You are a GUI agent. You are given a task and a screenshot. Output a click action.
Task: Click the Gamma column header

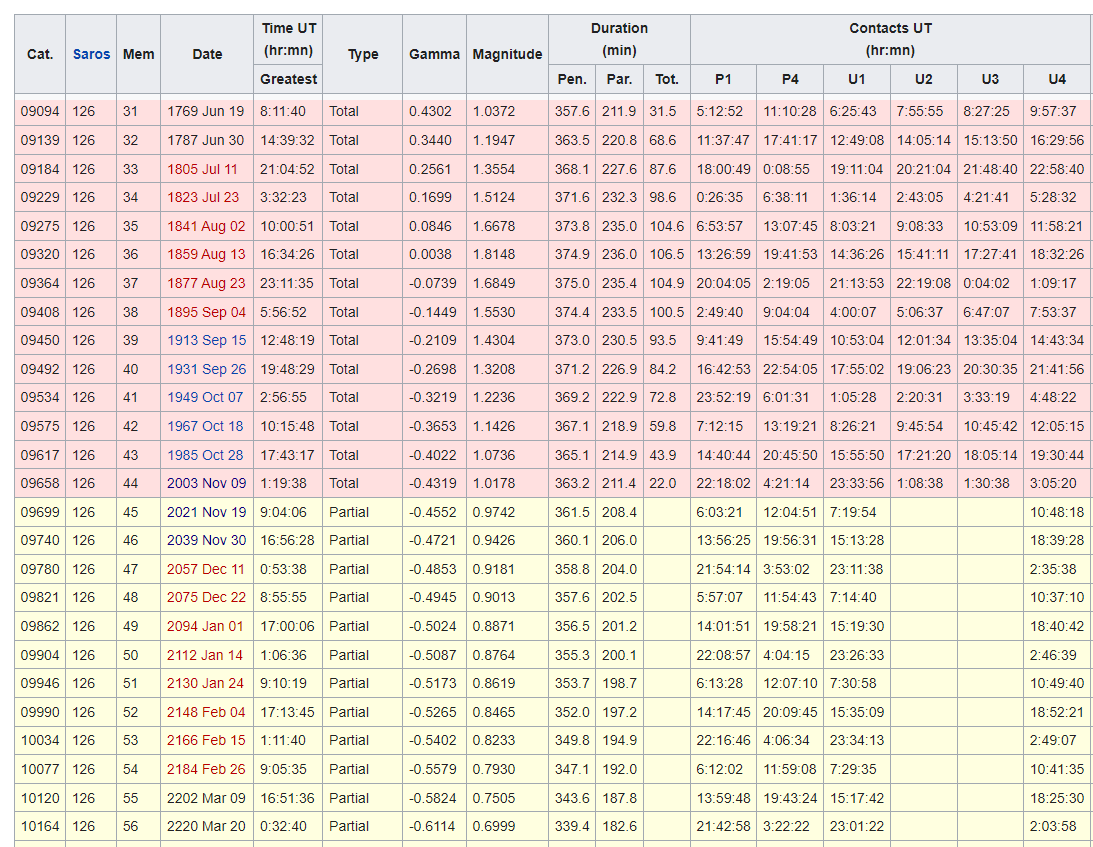(434, 54)
